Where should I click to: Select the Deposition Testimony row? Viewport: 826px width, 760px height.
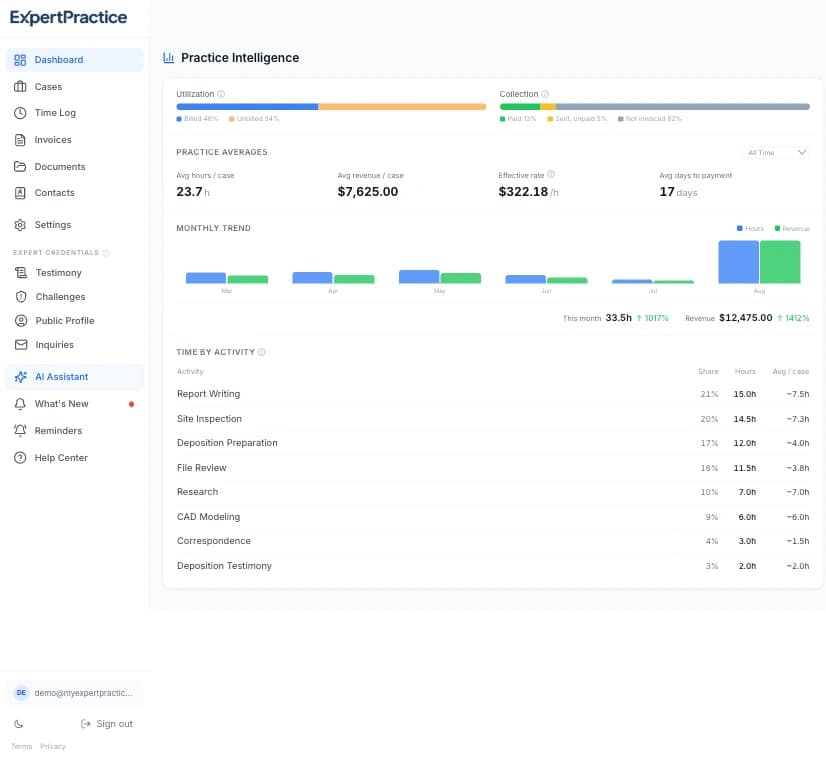click(493, 566)
